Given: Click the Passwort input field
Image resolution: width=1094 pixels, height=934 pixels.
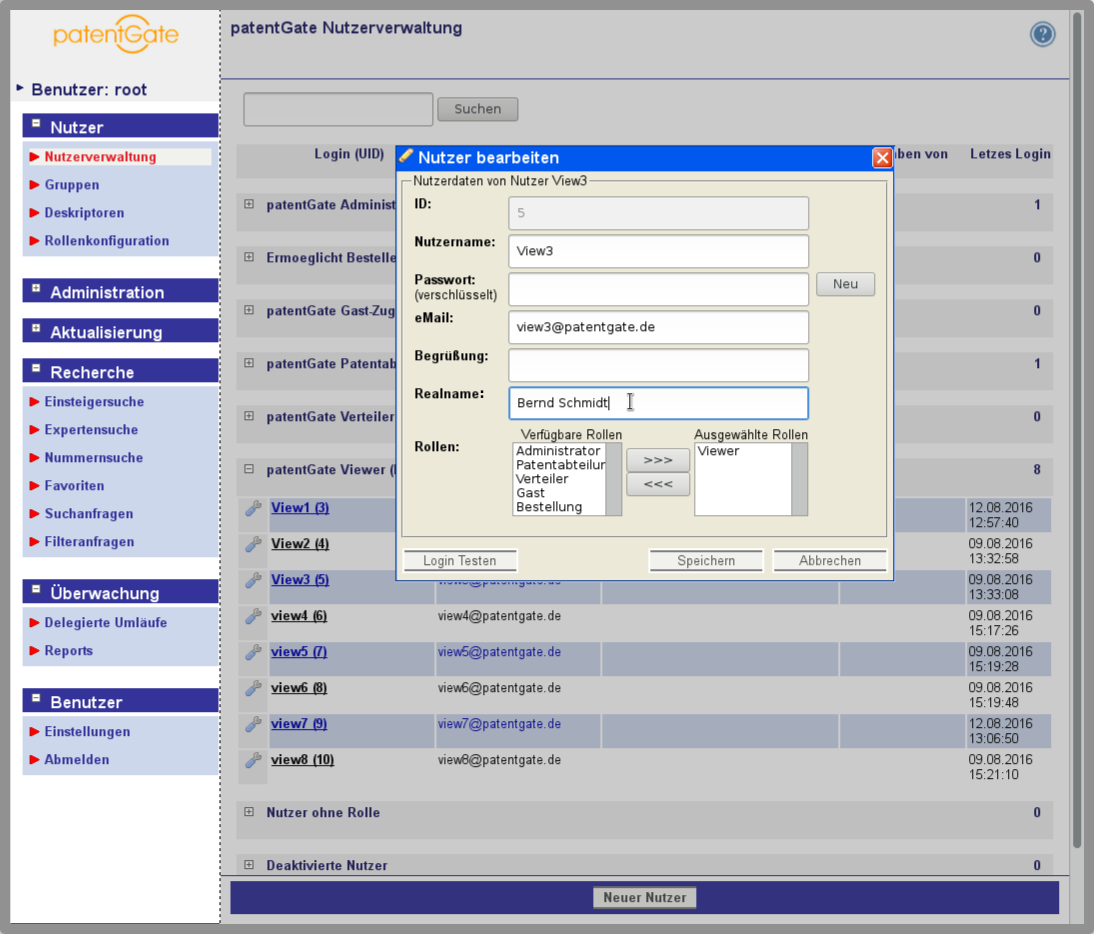Looking at the screenshot, I should (659, 289).
